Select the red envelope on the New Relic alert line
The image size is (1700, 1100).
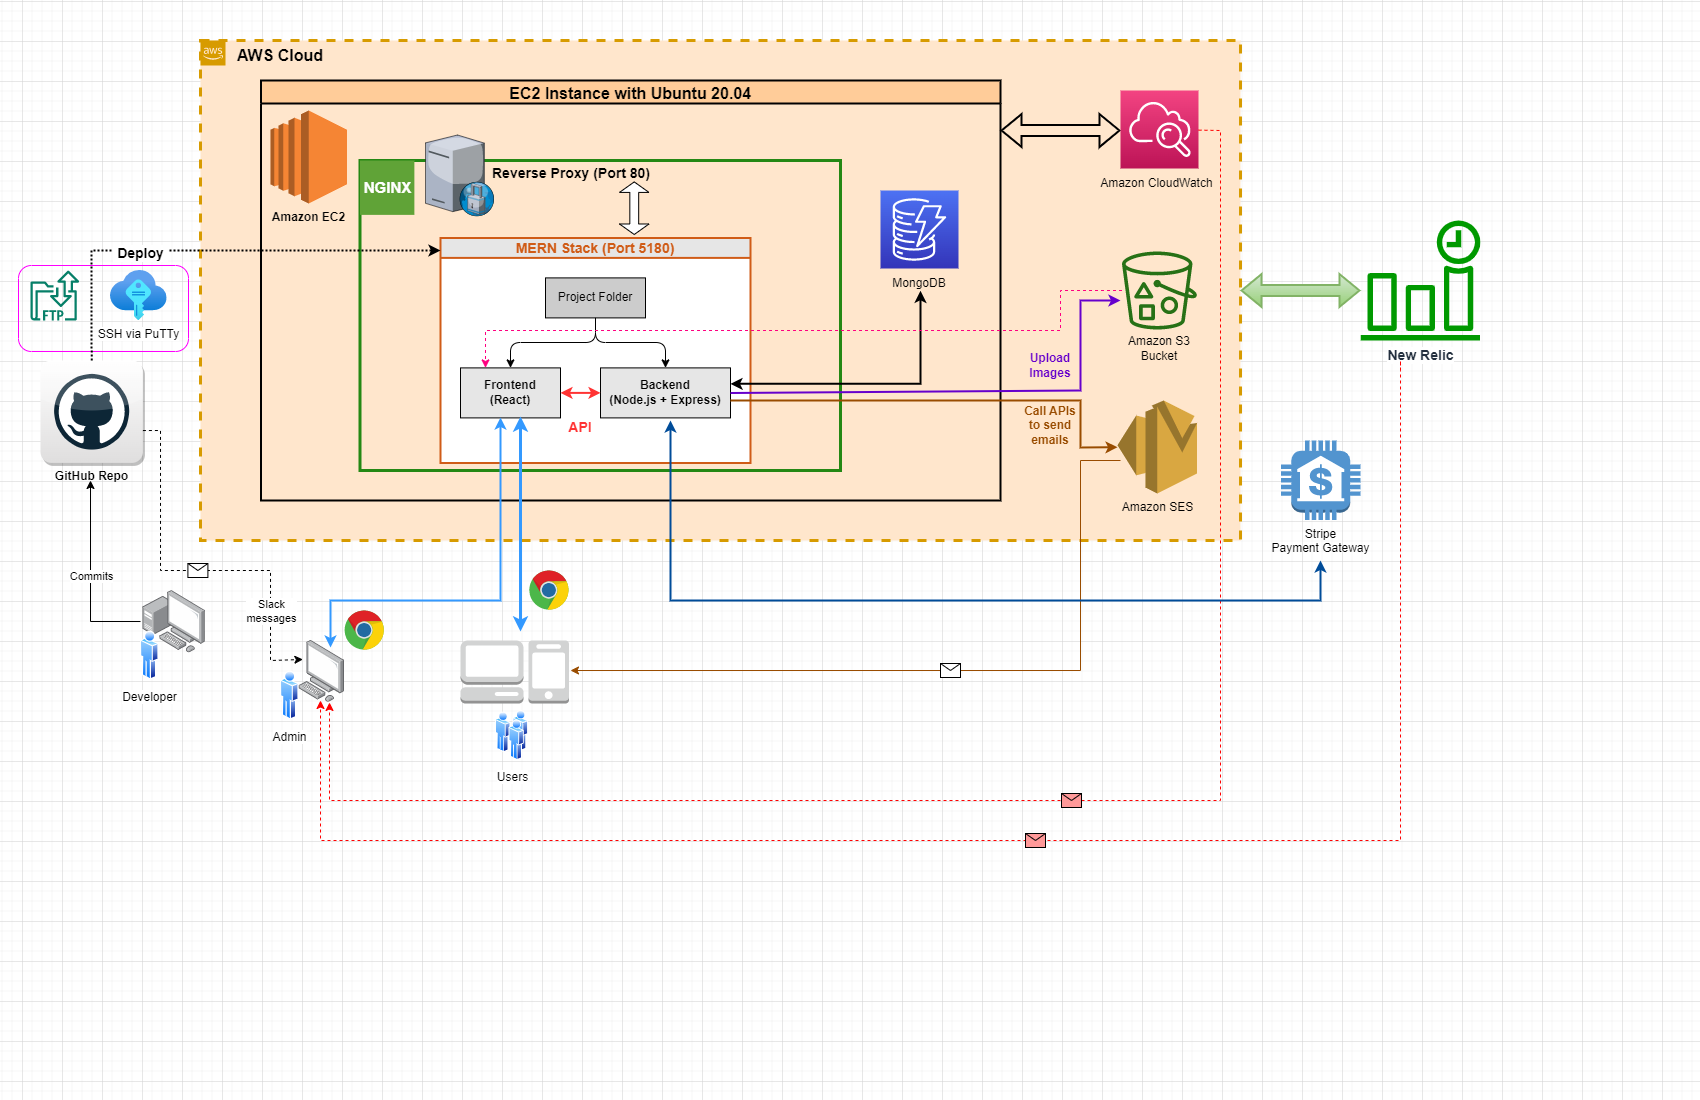(x=1035, y=840)
